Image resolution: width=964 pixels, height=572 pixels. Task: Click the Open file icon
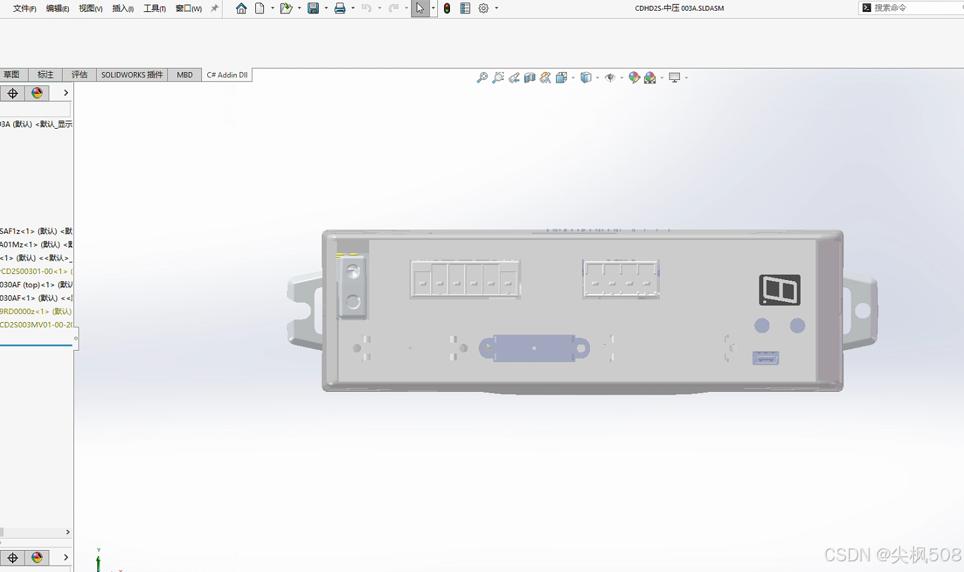286,8
